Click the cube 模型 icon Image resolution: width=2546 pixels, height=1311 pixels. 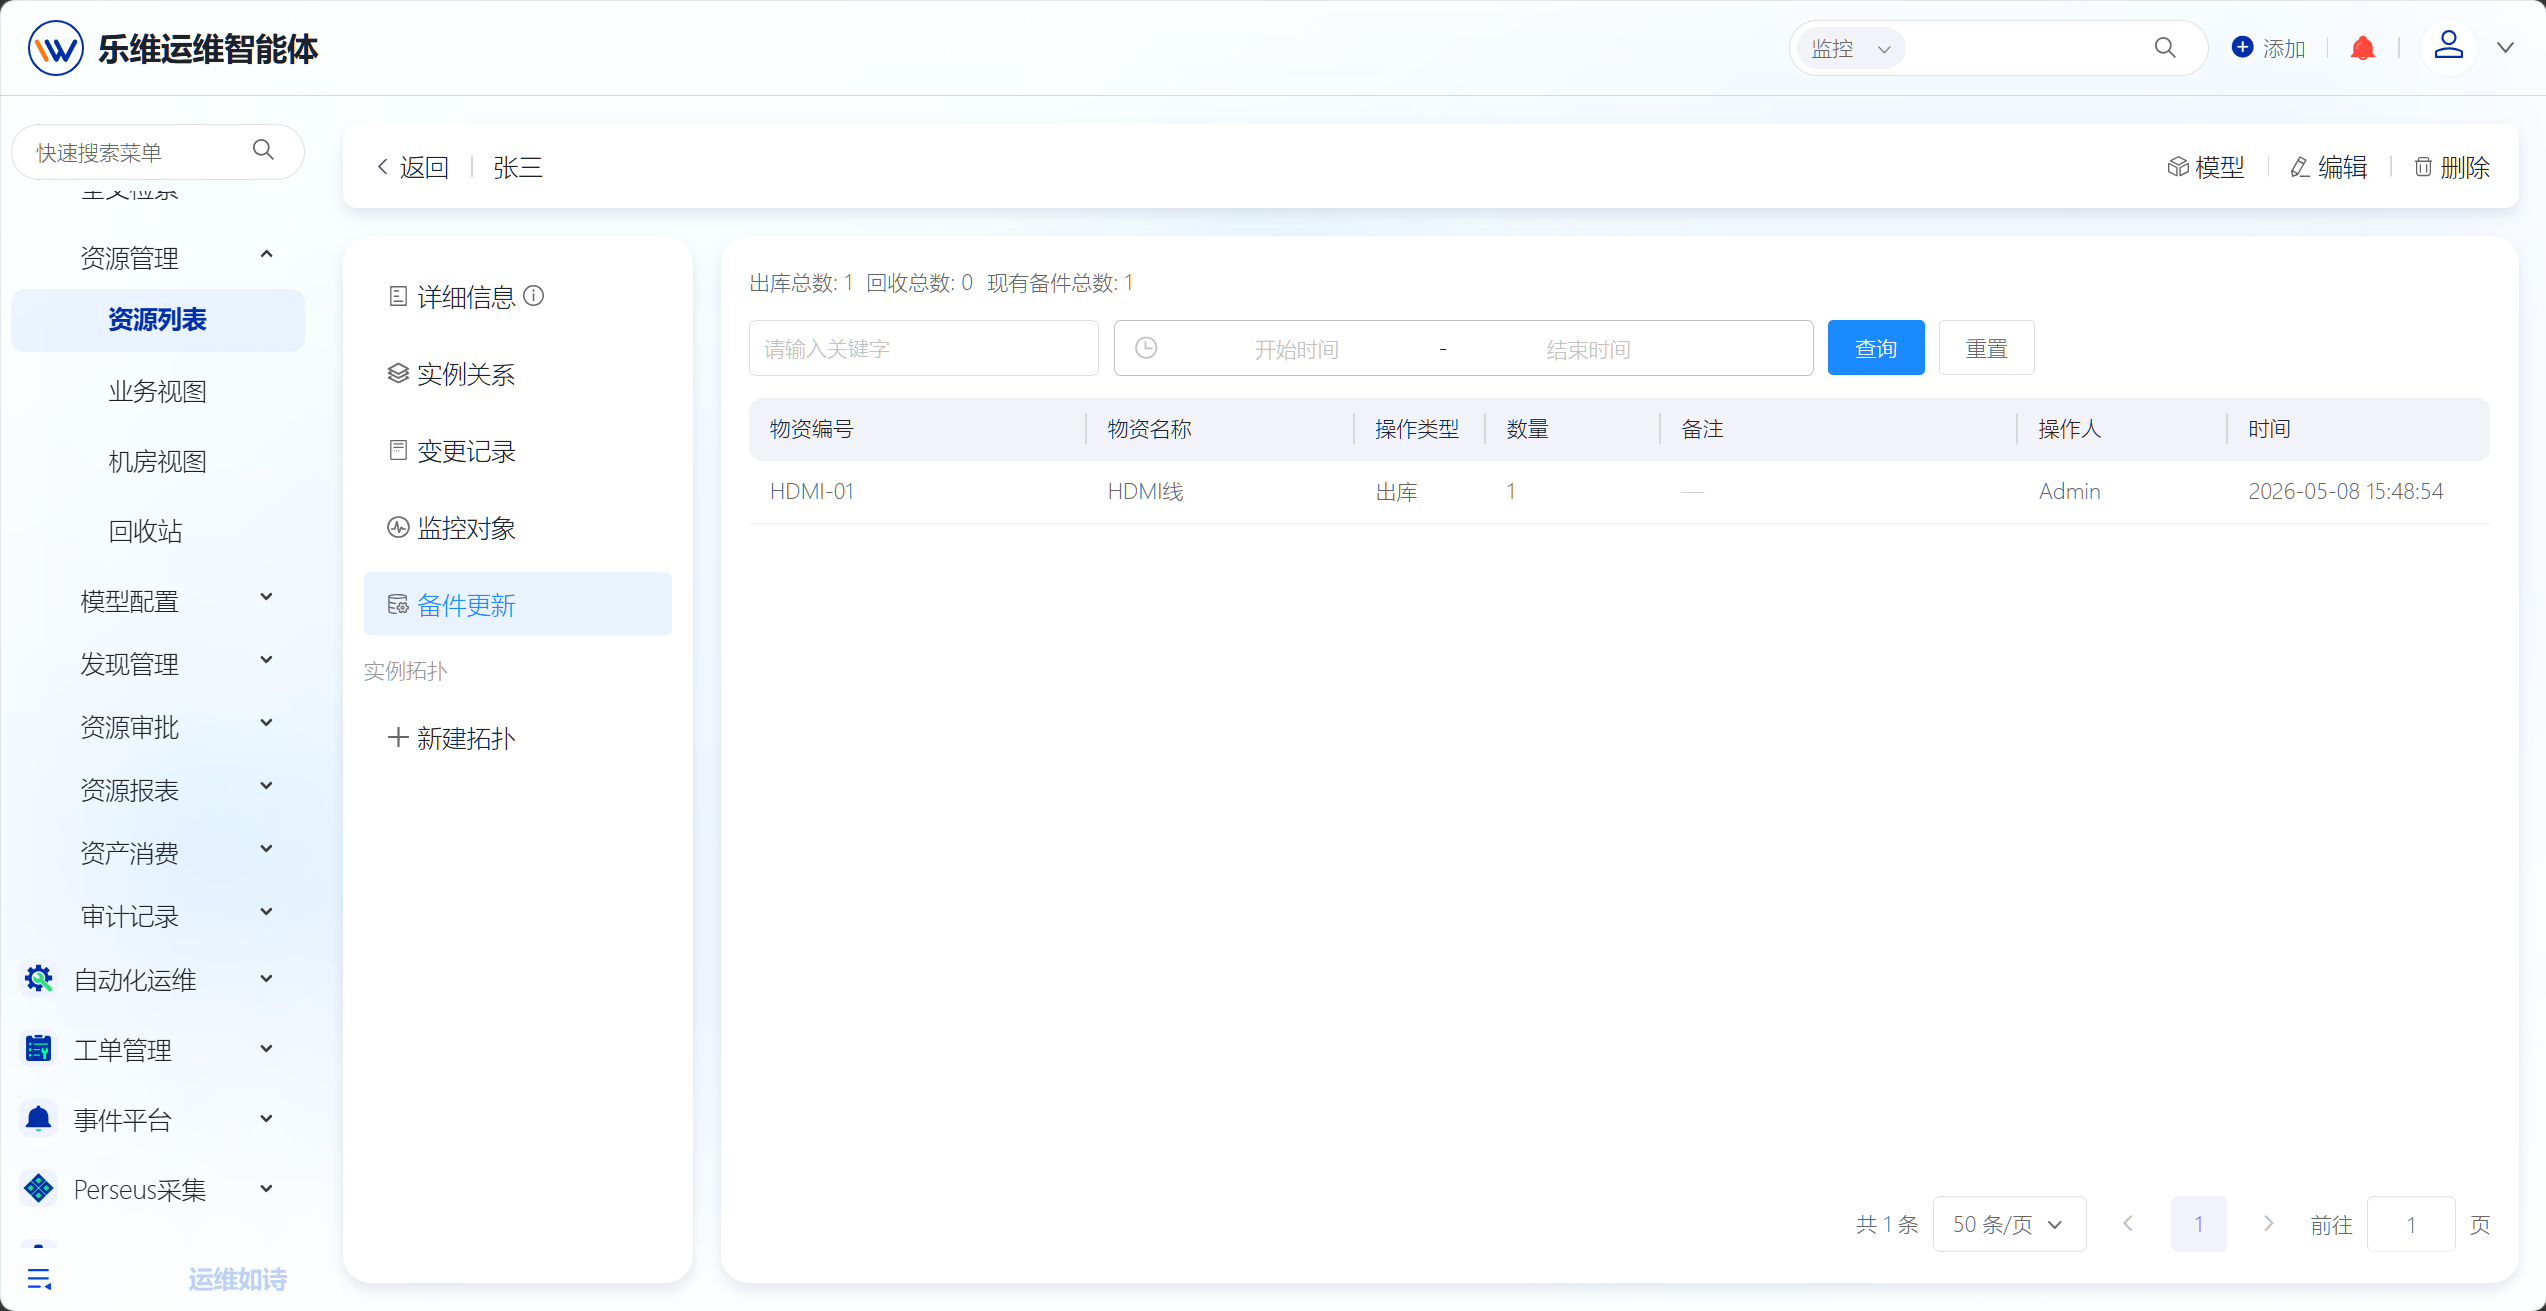pyautogui.click(x=2177, y=167)
